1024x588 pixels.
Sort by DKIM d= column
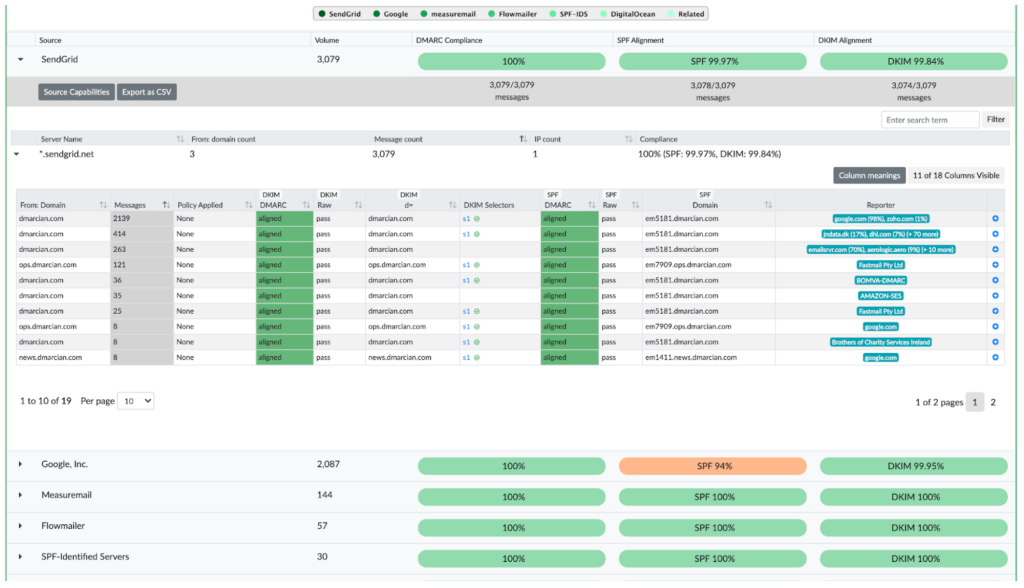point(452,205)
